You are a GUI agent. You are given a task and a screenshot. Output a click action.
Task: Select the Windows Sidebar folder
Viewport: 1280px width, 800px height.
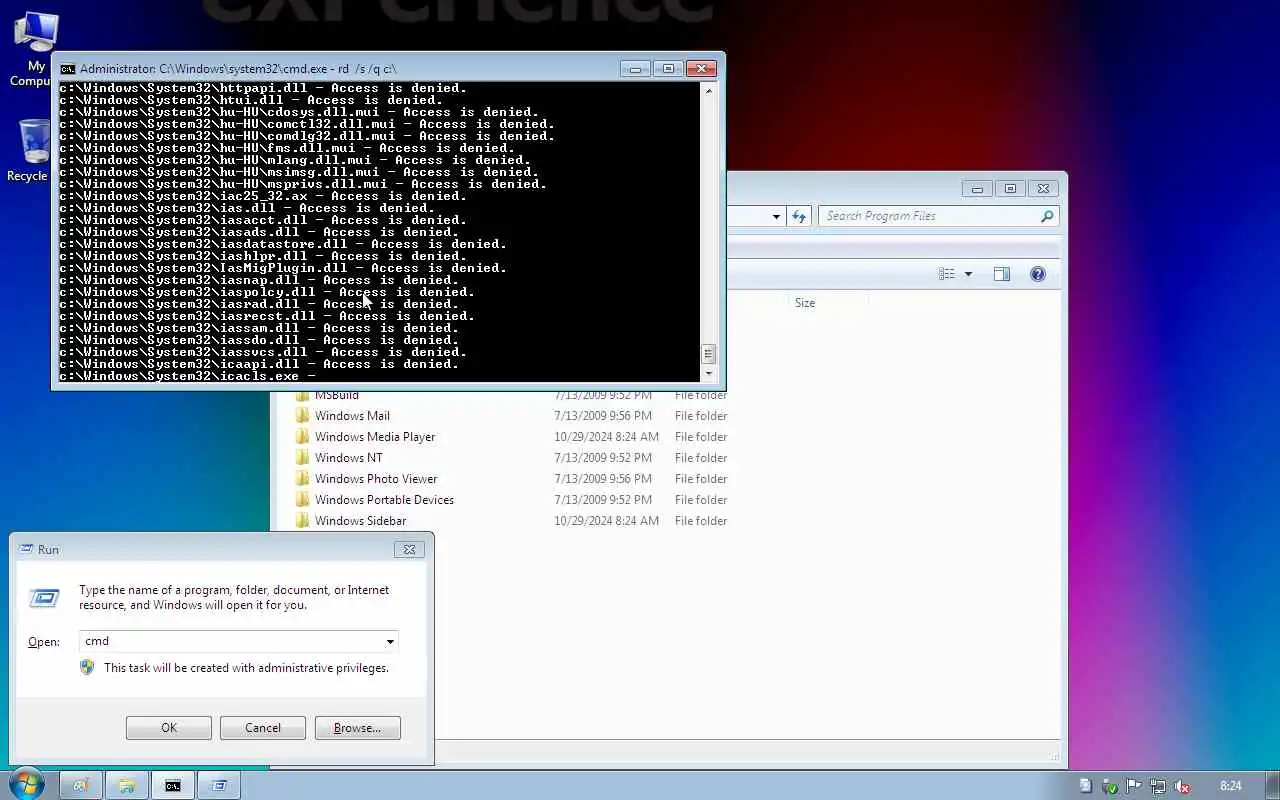[360, 521]
